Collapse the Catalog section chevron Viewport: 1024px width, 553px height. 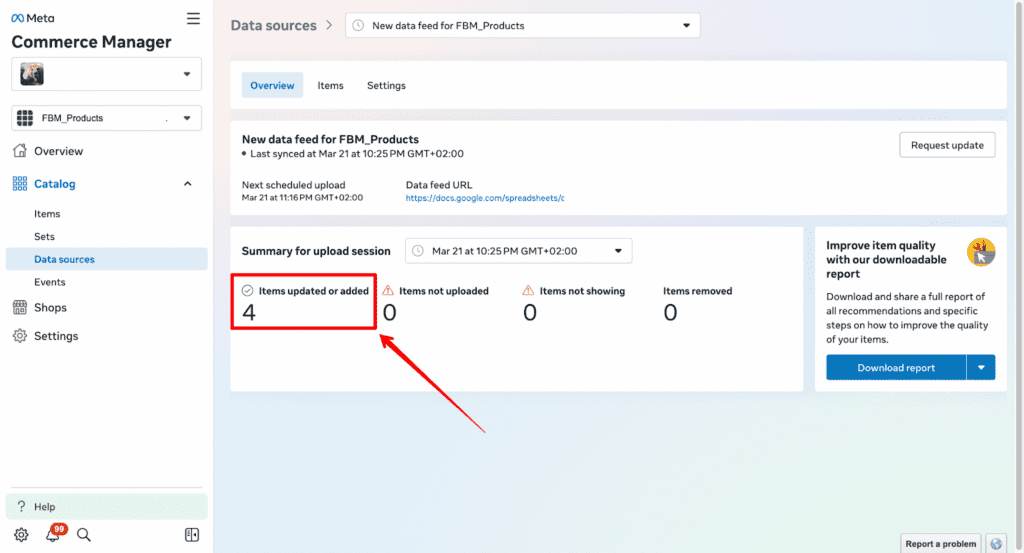click(x=187, y=184)
